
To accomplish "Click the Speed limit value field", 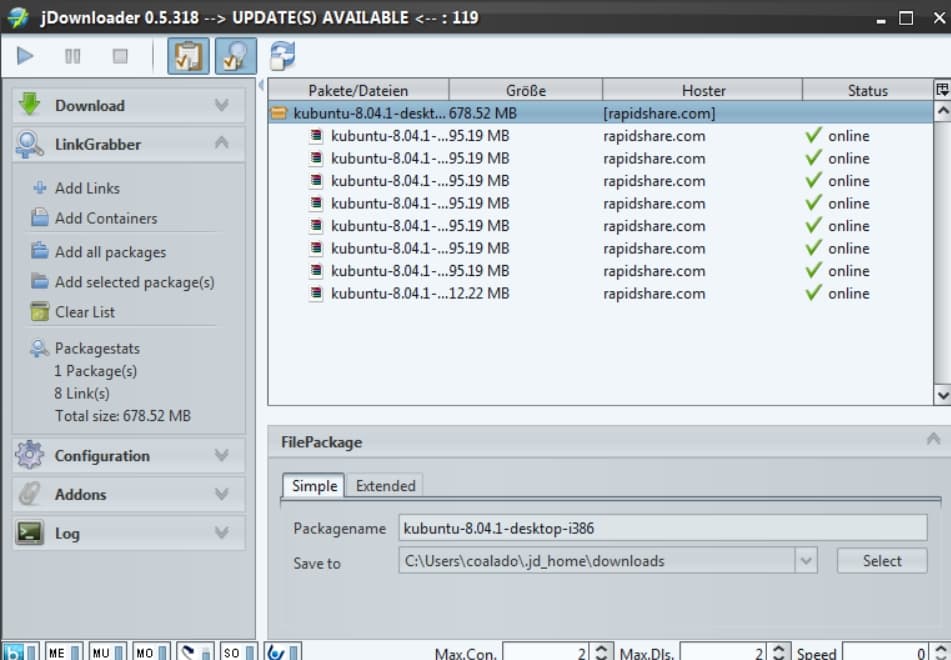I will (885, 652).
